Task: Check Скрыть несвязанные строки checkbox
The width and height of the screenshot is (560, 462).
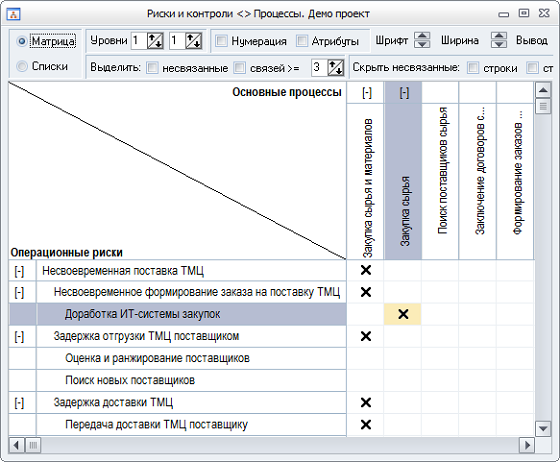Action: [x=473, y=67]
